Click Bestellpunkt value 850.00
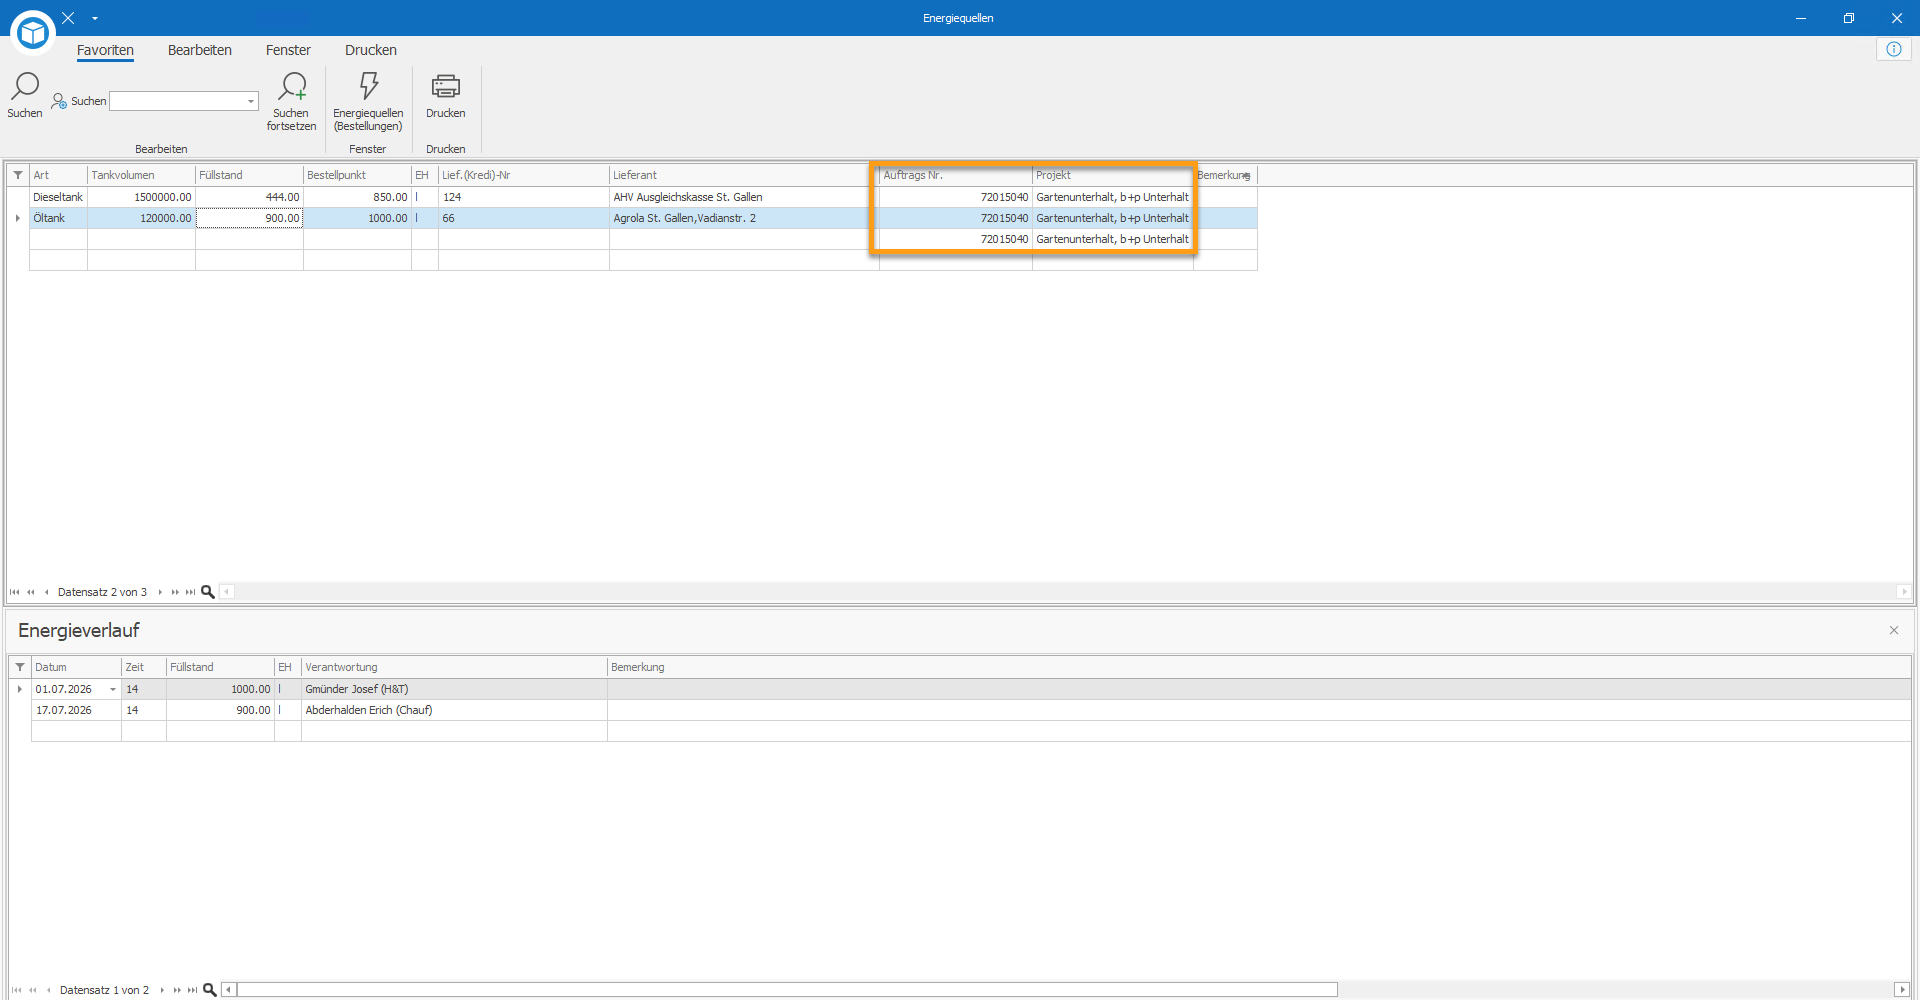This screenshot has height=1000, width=1920. coord(357,197)
